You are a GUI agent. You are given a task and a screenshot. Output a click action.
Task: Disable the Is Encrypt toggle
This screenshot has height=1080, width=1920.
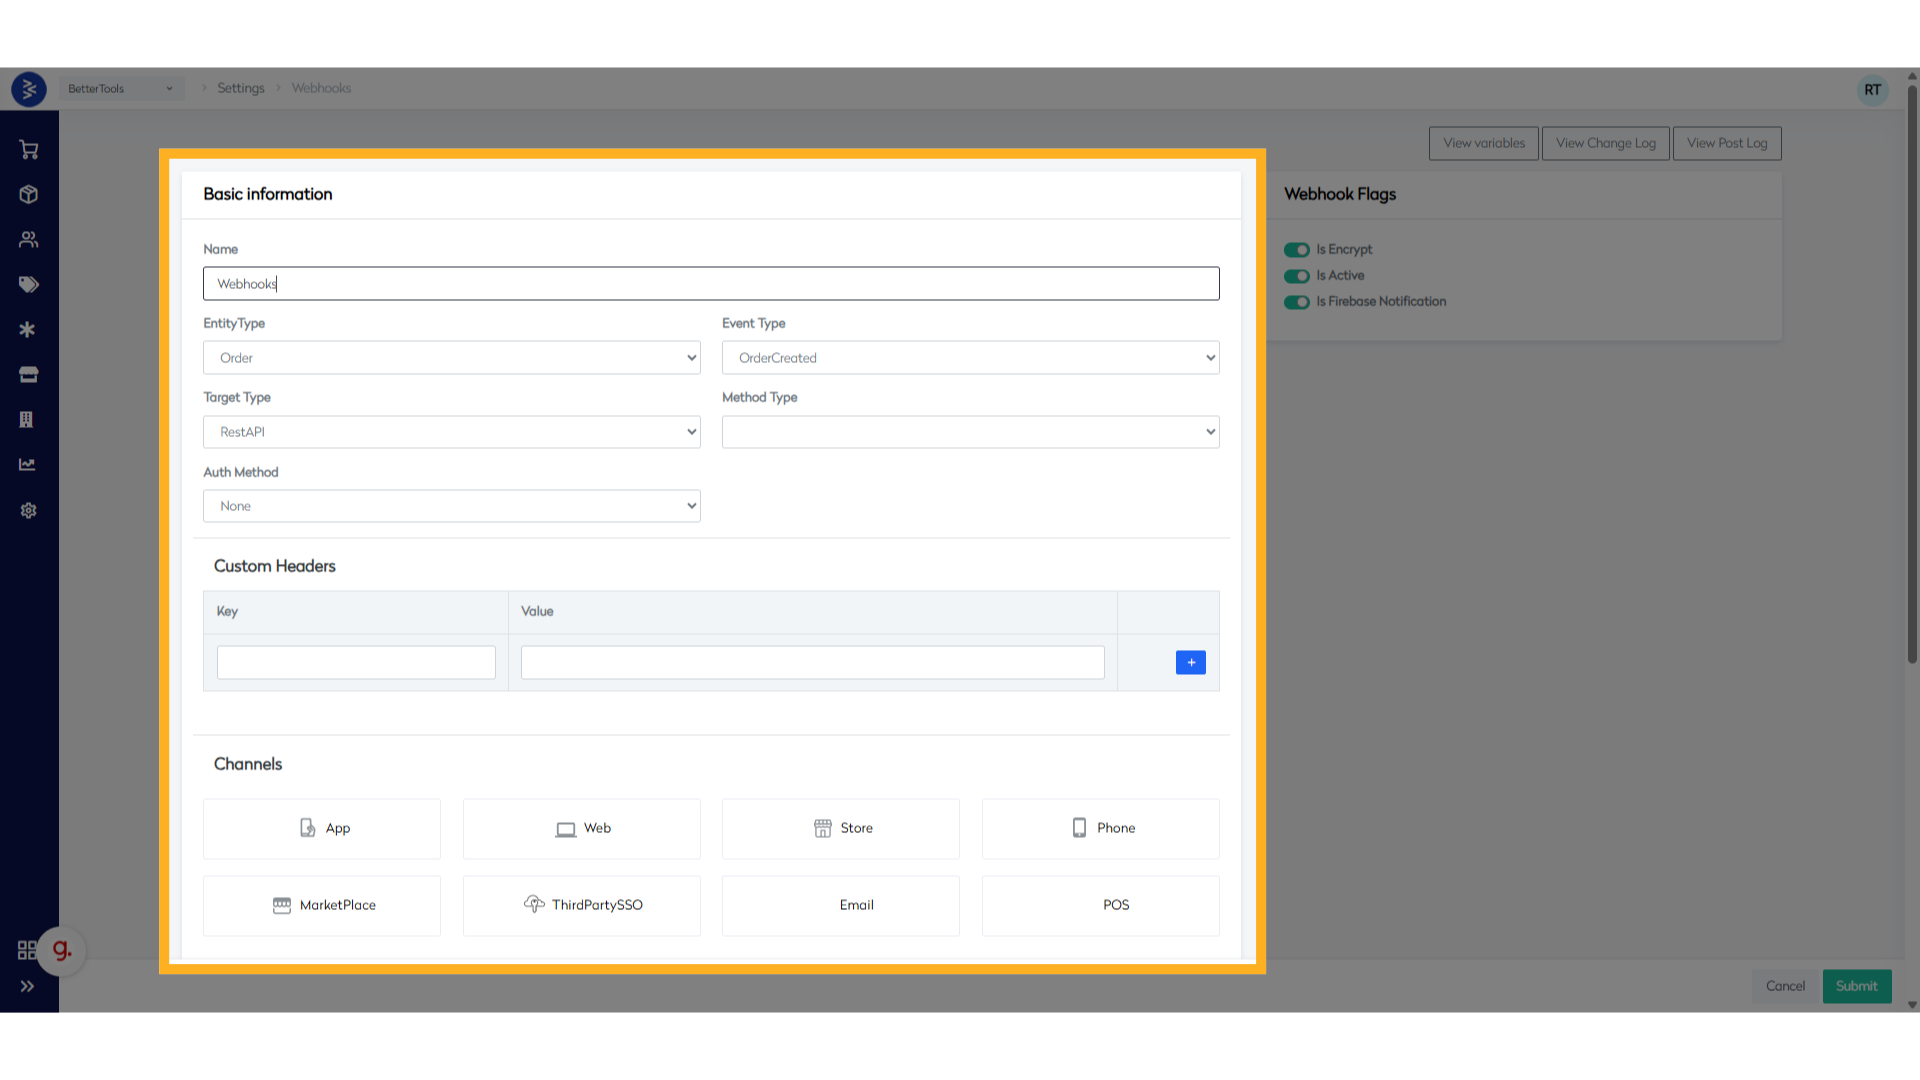[1297, 249]
